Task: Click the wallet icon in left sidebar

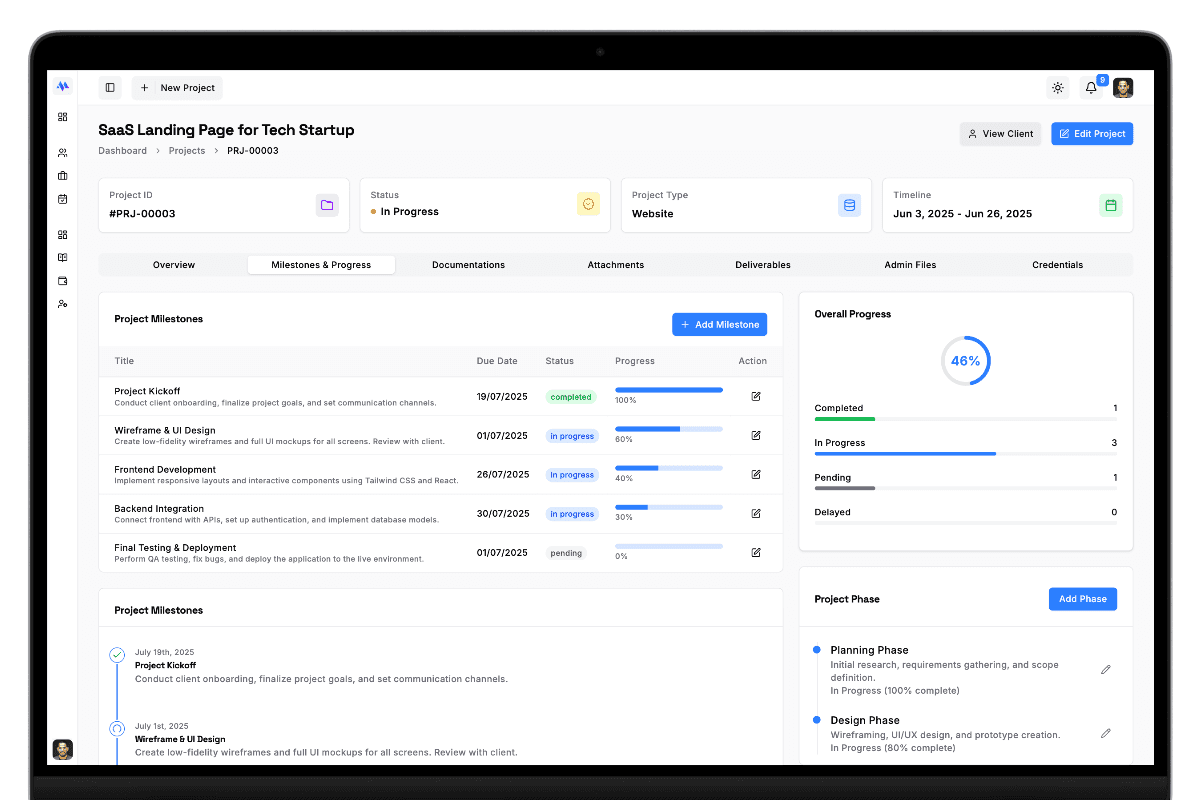Action: (x=63, y=281)
